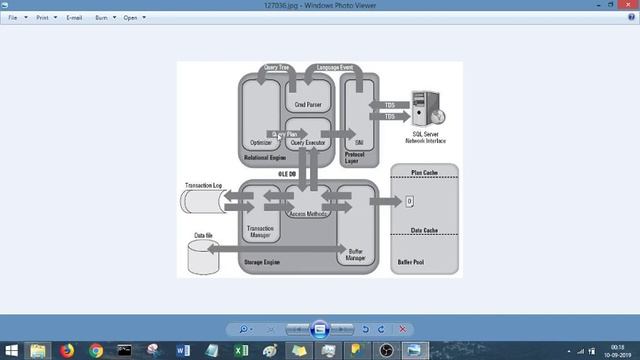The image size is (640, 360).
Task: Click the displayed SQL Server architecture image
Action: [320, 170]
